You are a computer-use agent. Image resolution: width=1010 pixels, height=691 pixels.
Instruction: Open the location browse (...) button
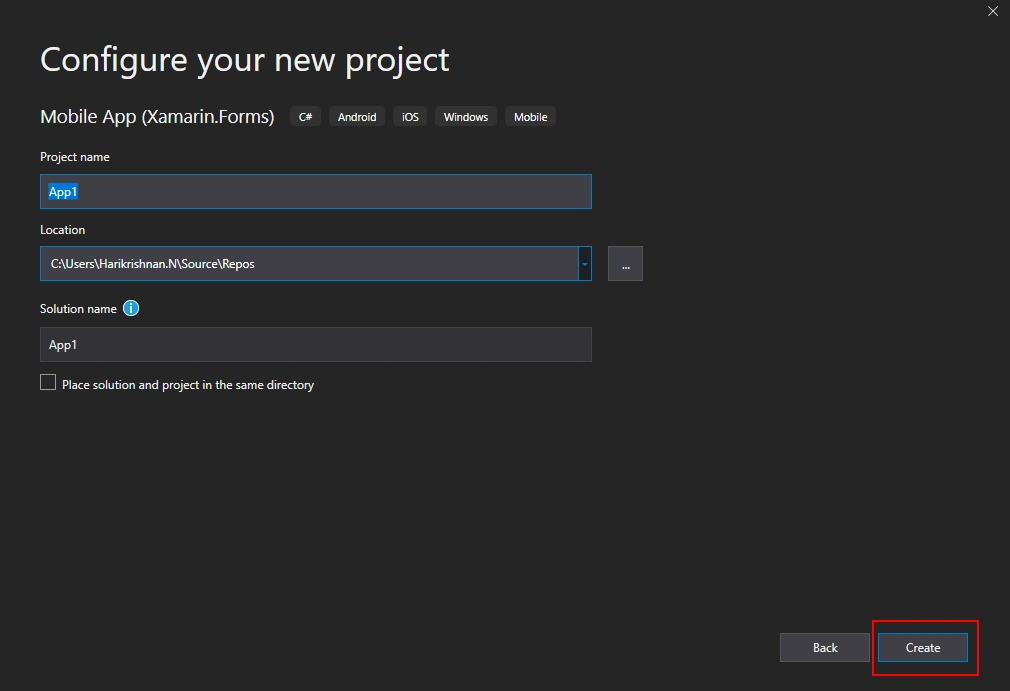pos(625,264)
